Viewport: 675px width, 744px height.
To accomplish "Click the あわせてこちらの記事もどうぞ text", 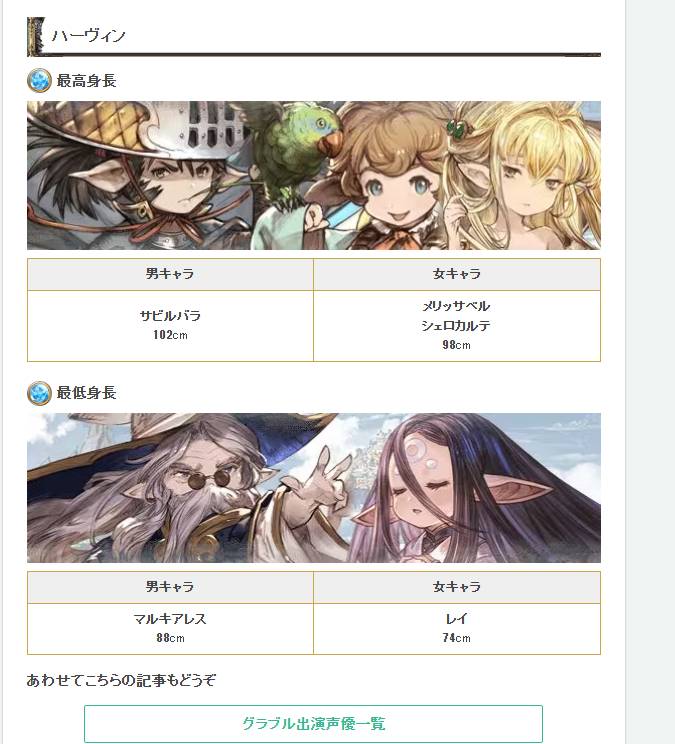I will (x=121, y=680).
